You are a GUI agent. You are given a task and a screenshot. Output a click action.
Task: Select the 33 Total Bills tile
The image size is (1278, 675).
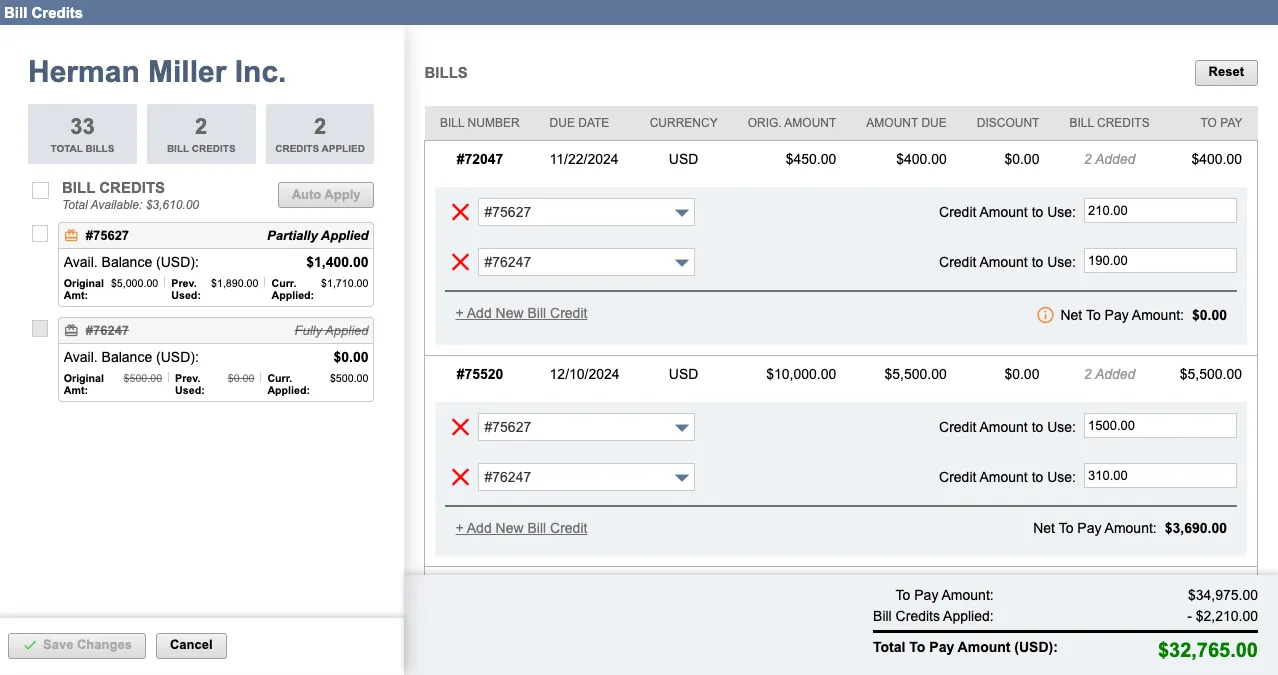click(x=82, y=134)
